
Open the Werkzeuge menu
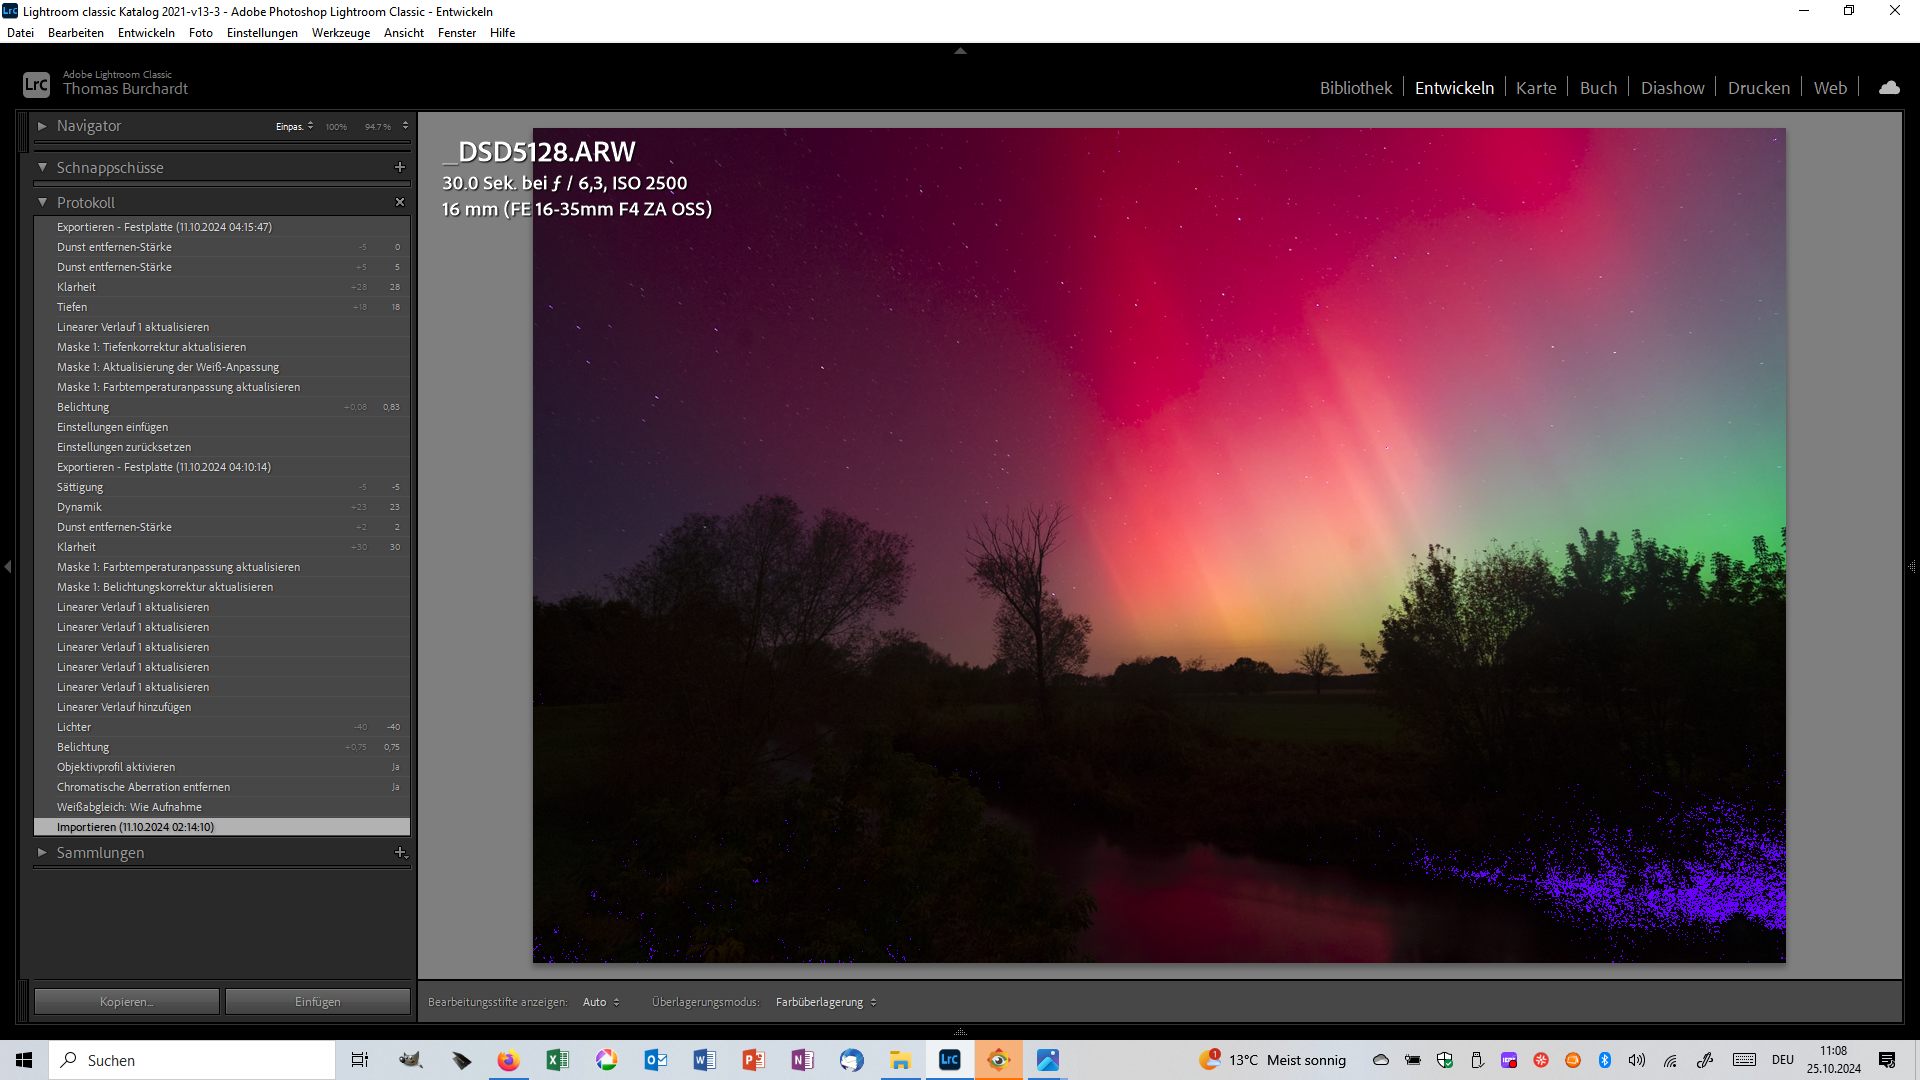[340, 33]
